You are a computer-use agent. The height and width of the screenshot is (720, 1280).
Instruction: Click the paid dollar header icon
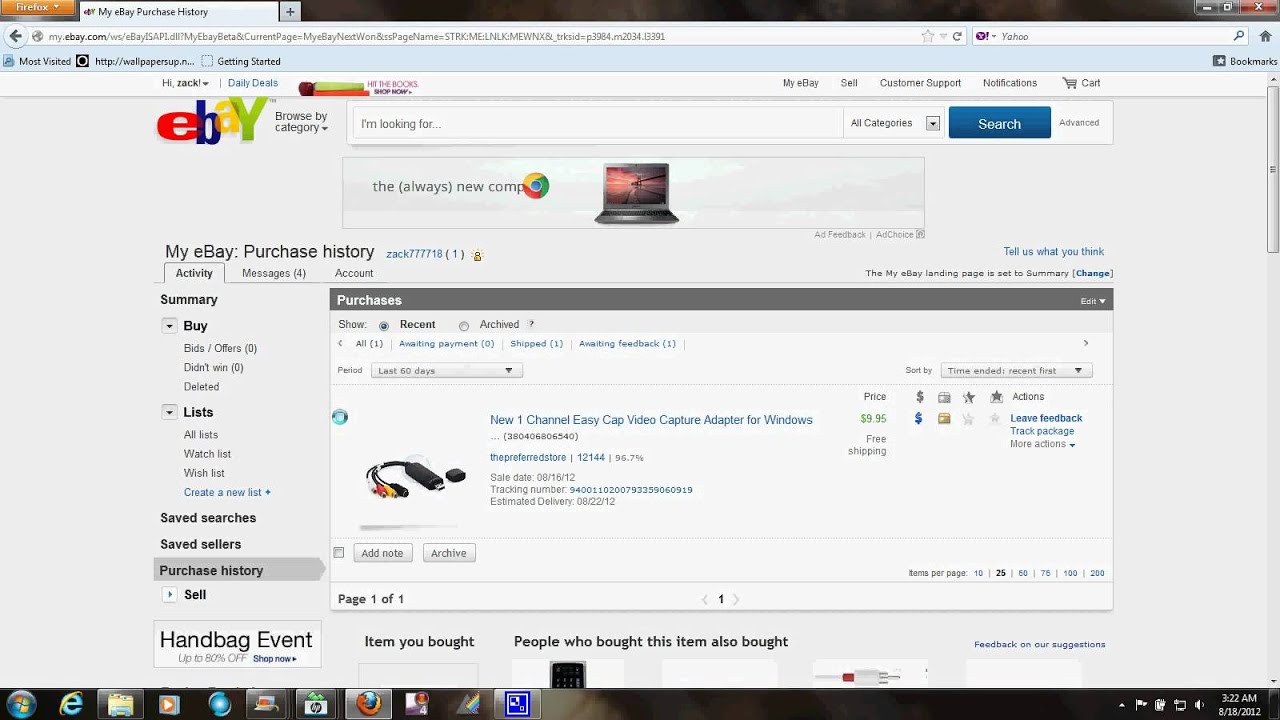[919, 397]
